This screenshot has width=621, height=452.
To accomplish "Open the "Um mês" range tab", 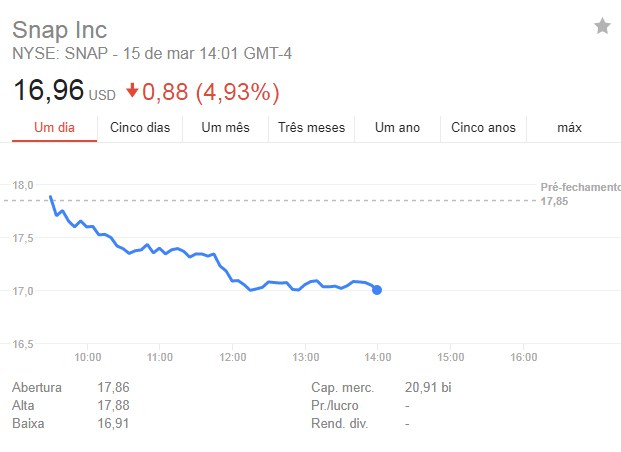I will tap(225, 128).
